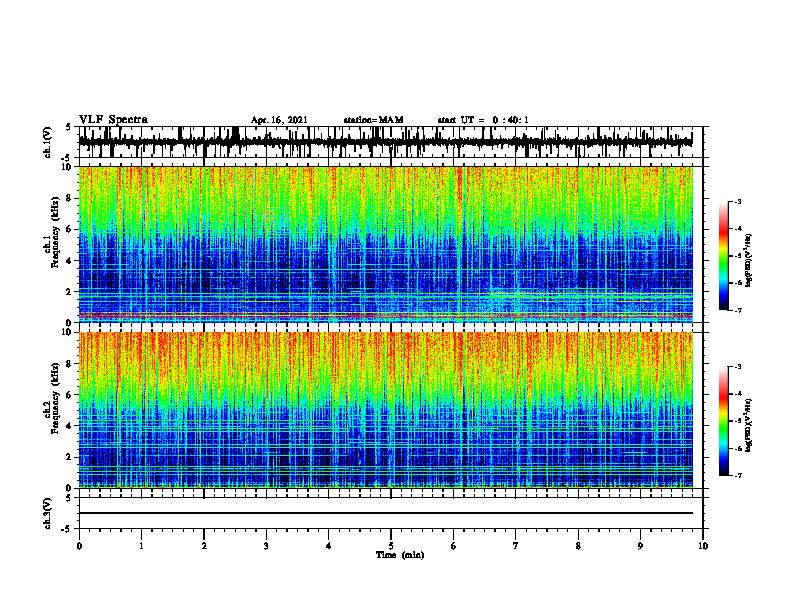
Task: Click the "5" volt tick of ch.1 waveform
Action: (68, 128)
